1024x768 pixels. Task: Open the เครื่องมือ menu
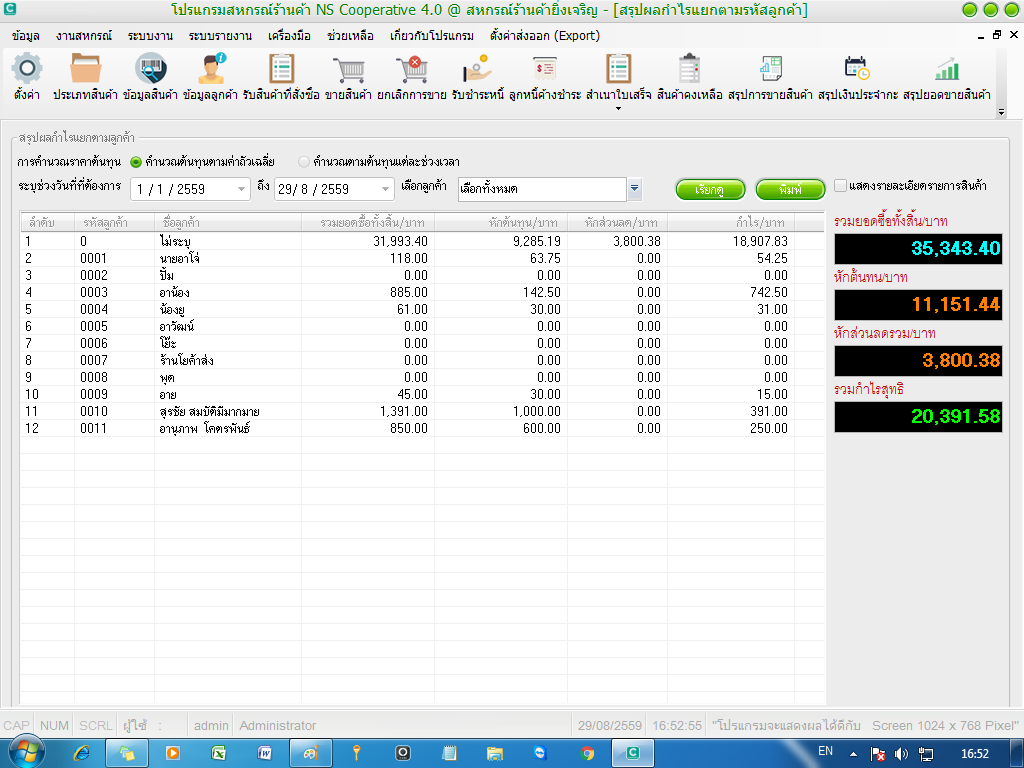(289, 36)
